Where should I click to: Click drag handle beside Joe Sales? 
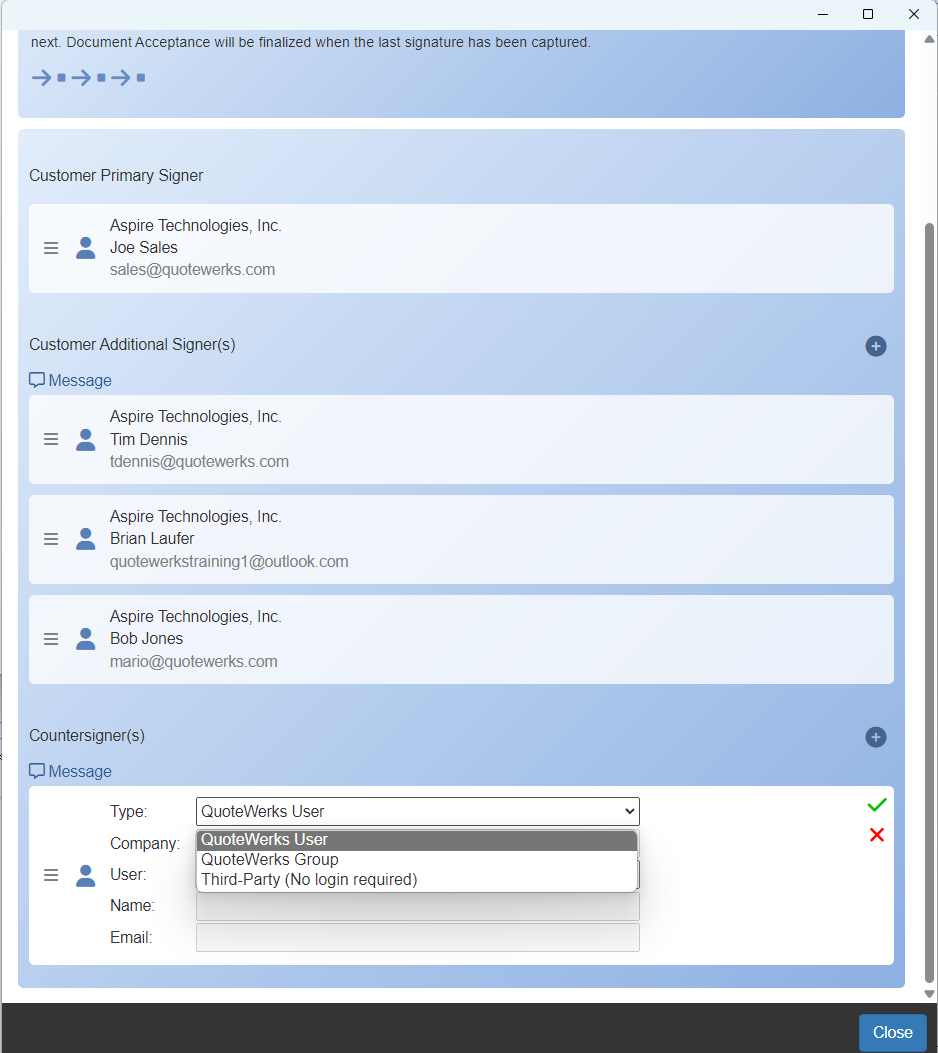[x=51, y=248]
